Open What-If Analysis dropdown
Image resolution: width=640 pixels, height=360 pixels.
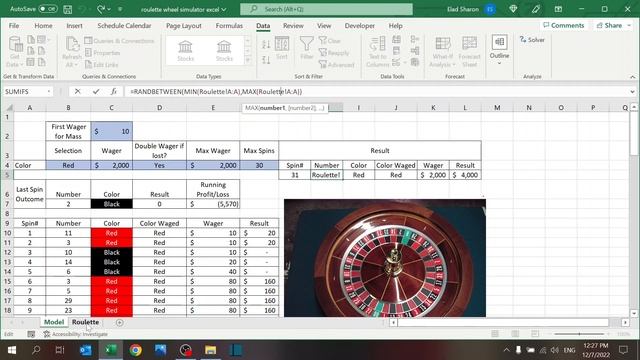pyautogui.click(x=442, y=51)
